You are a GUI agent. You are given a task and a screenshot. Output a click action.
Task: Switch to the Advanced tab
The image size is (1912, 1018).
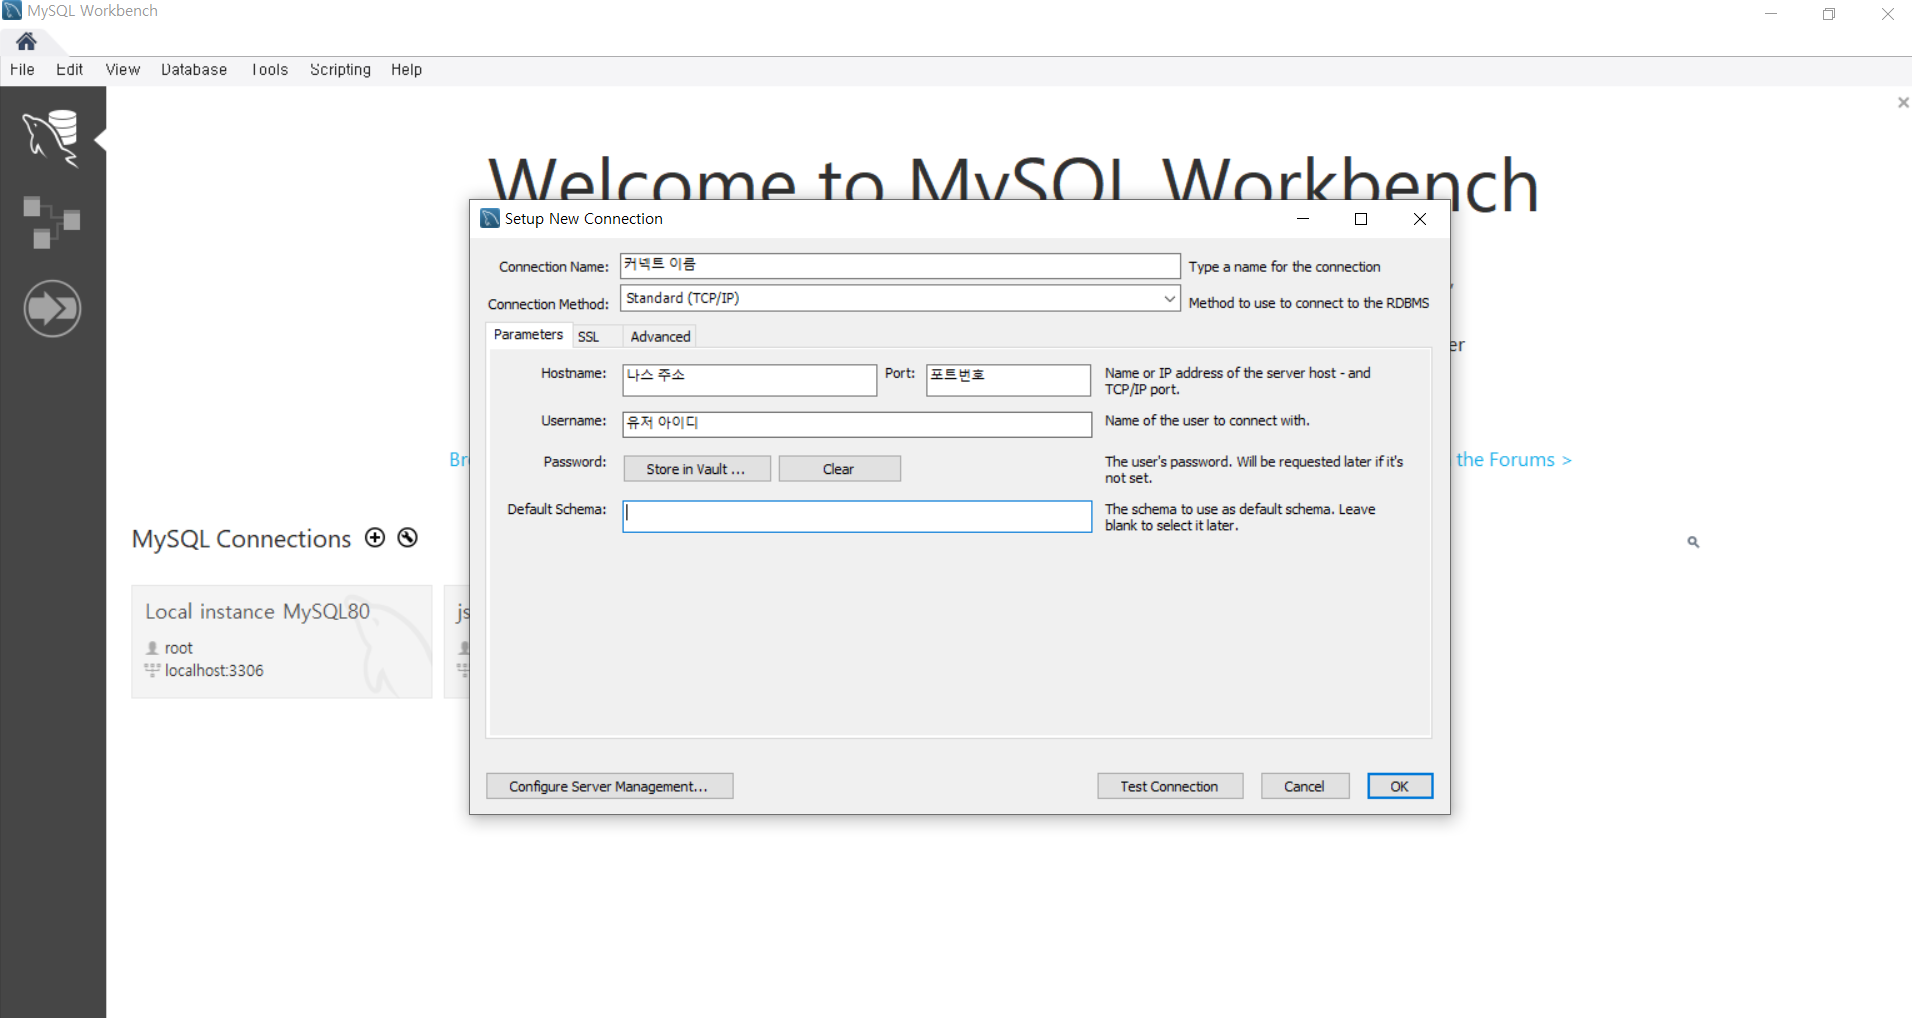coord(660,337)
